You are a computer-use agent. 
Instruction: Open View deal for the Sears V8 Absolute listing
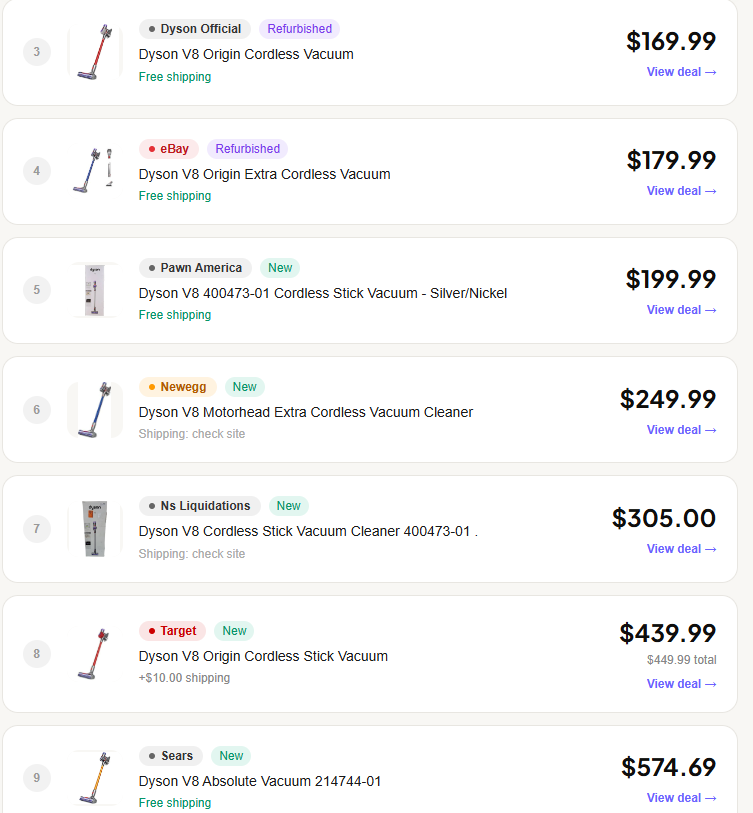pos(681,797)
